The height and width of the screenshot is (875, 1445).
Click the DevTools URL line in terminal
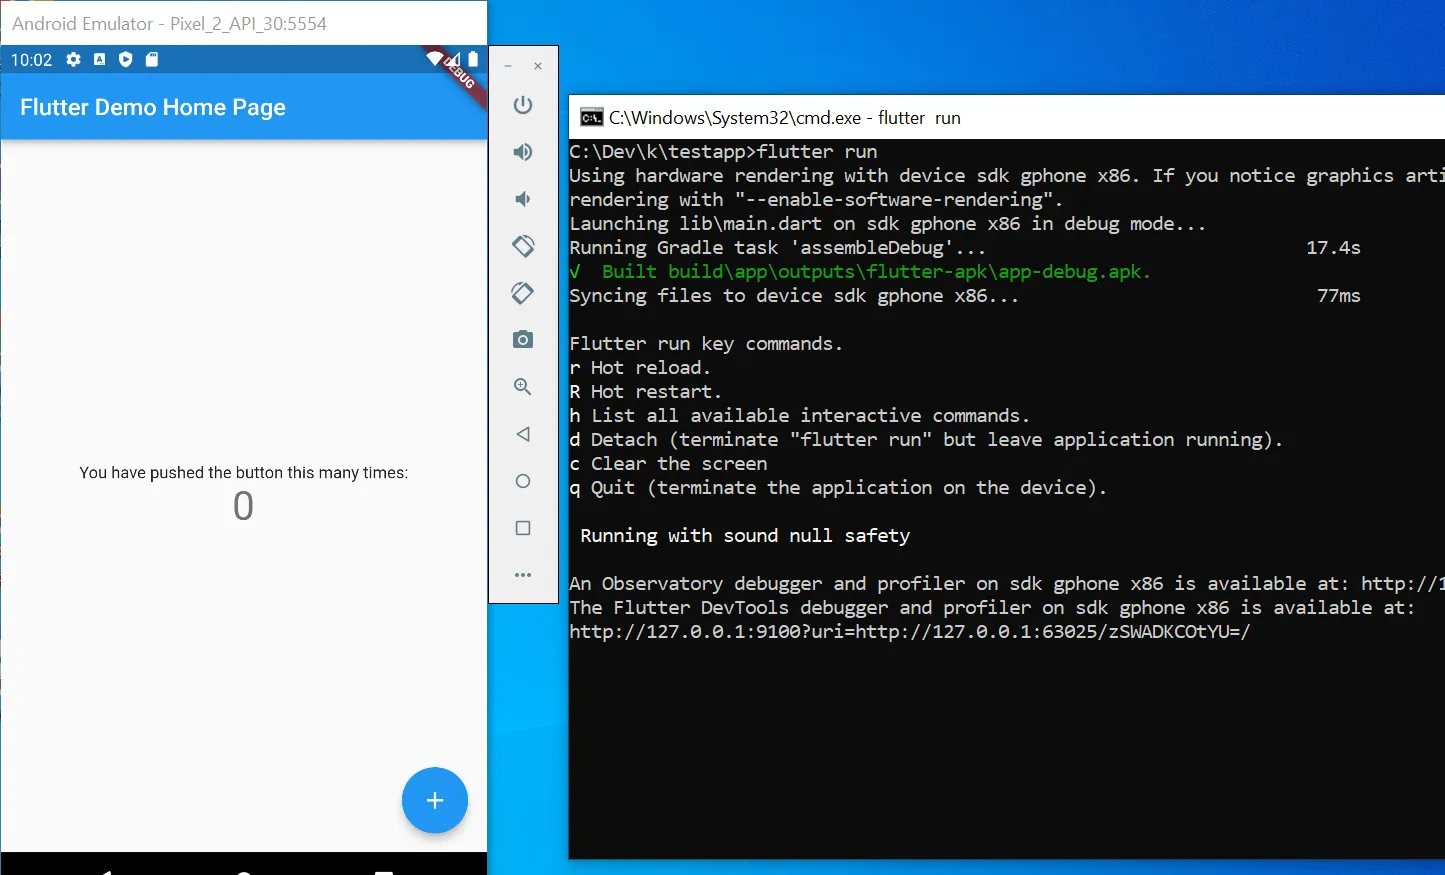910,632
